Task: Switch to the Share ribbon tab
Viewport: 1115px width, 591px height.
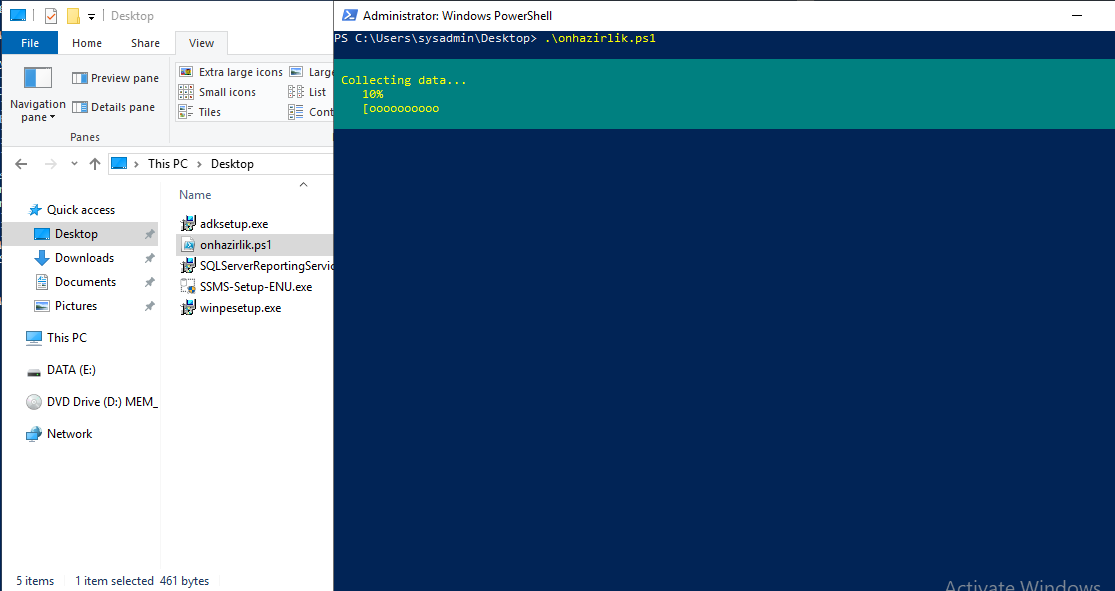Action: coord(145,43)
